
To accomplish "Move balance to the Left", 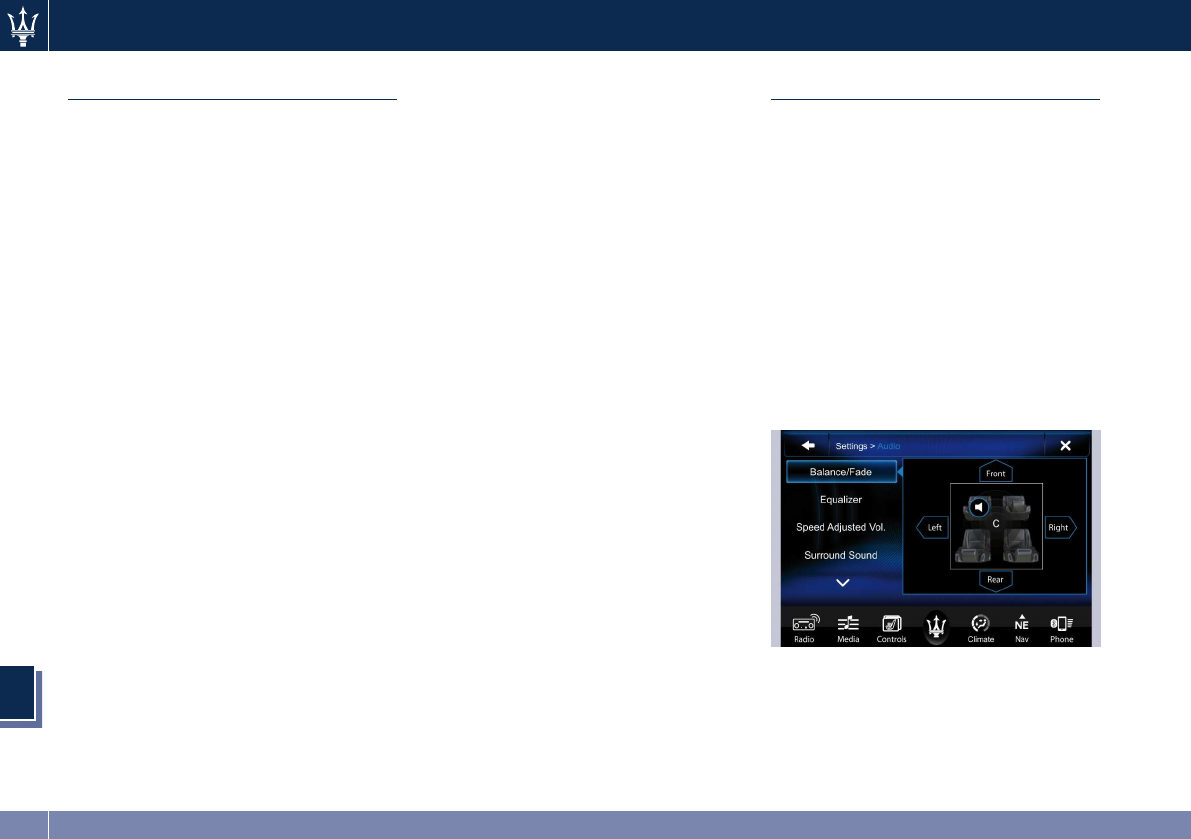I will 933,528.
